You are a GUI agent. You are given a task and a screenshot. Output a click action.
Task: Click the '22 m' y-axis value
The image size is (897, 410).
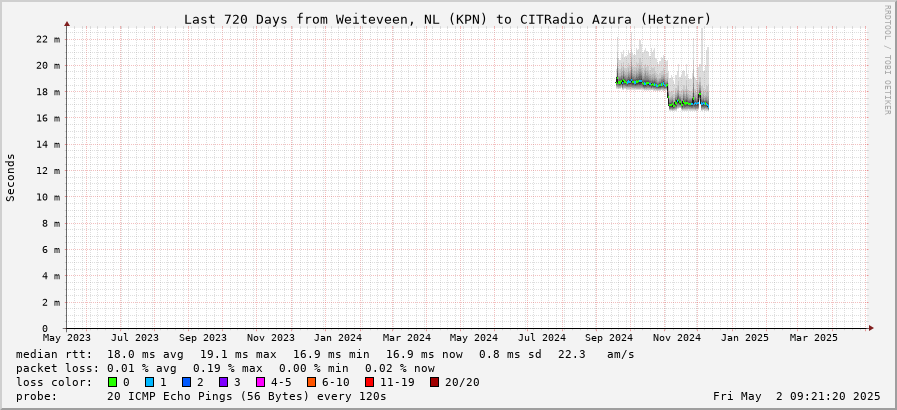tap(48, 39)
